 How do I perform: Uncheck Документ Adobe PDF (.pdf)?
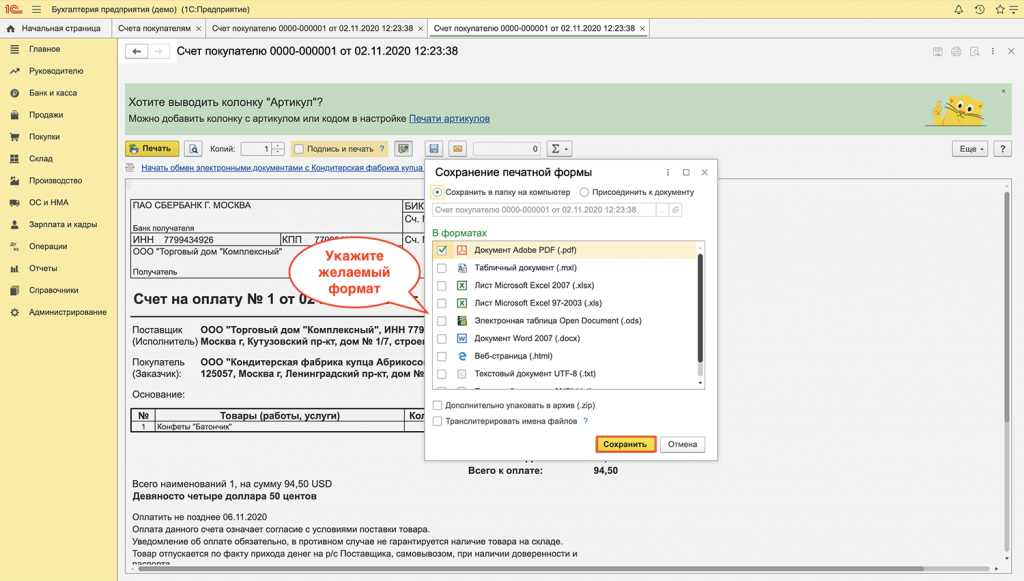(442, 250)
